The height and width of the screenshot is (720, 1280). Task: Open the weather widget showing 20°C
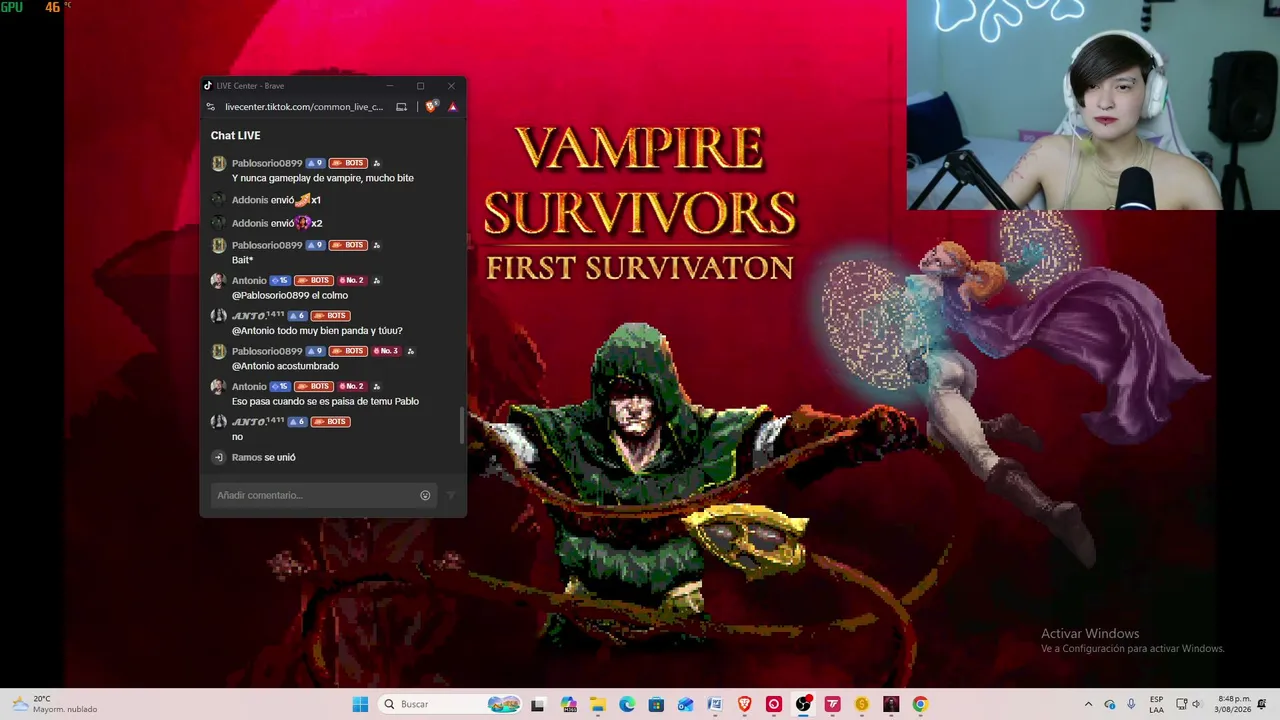coord(55,704)
